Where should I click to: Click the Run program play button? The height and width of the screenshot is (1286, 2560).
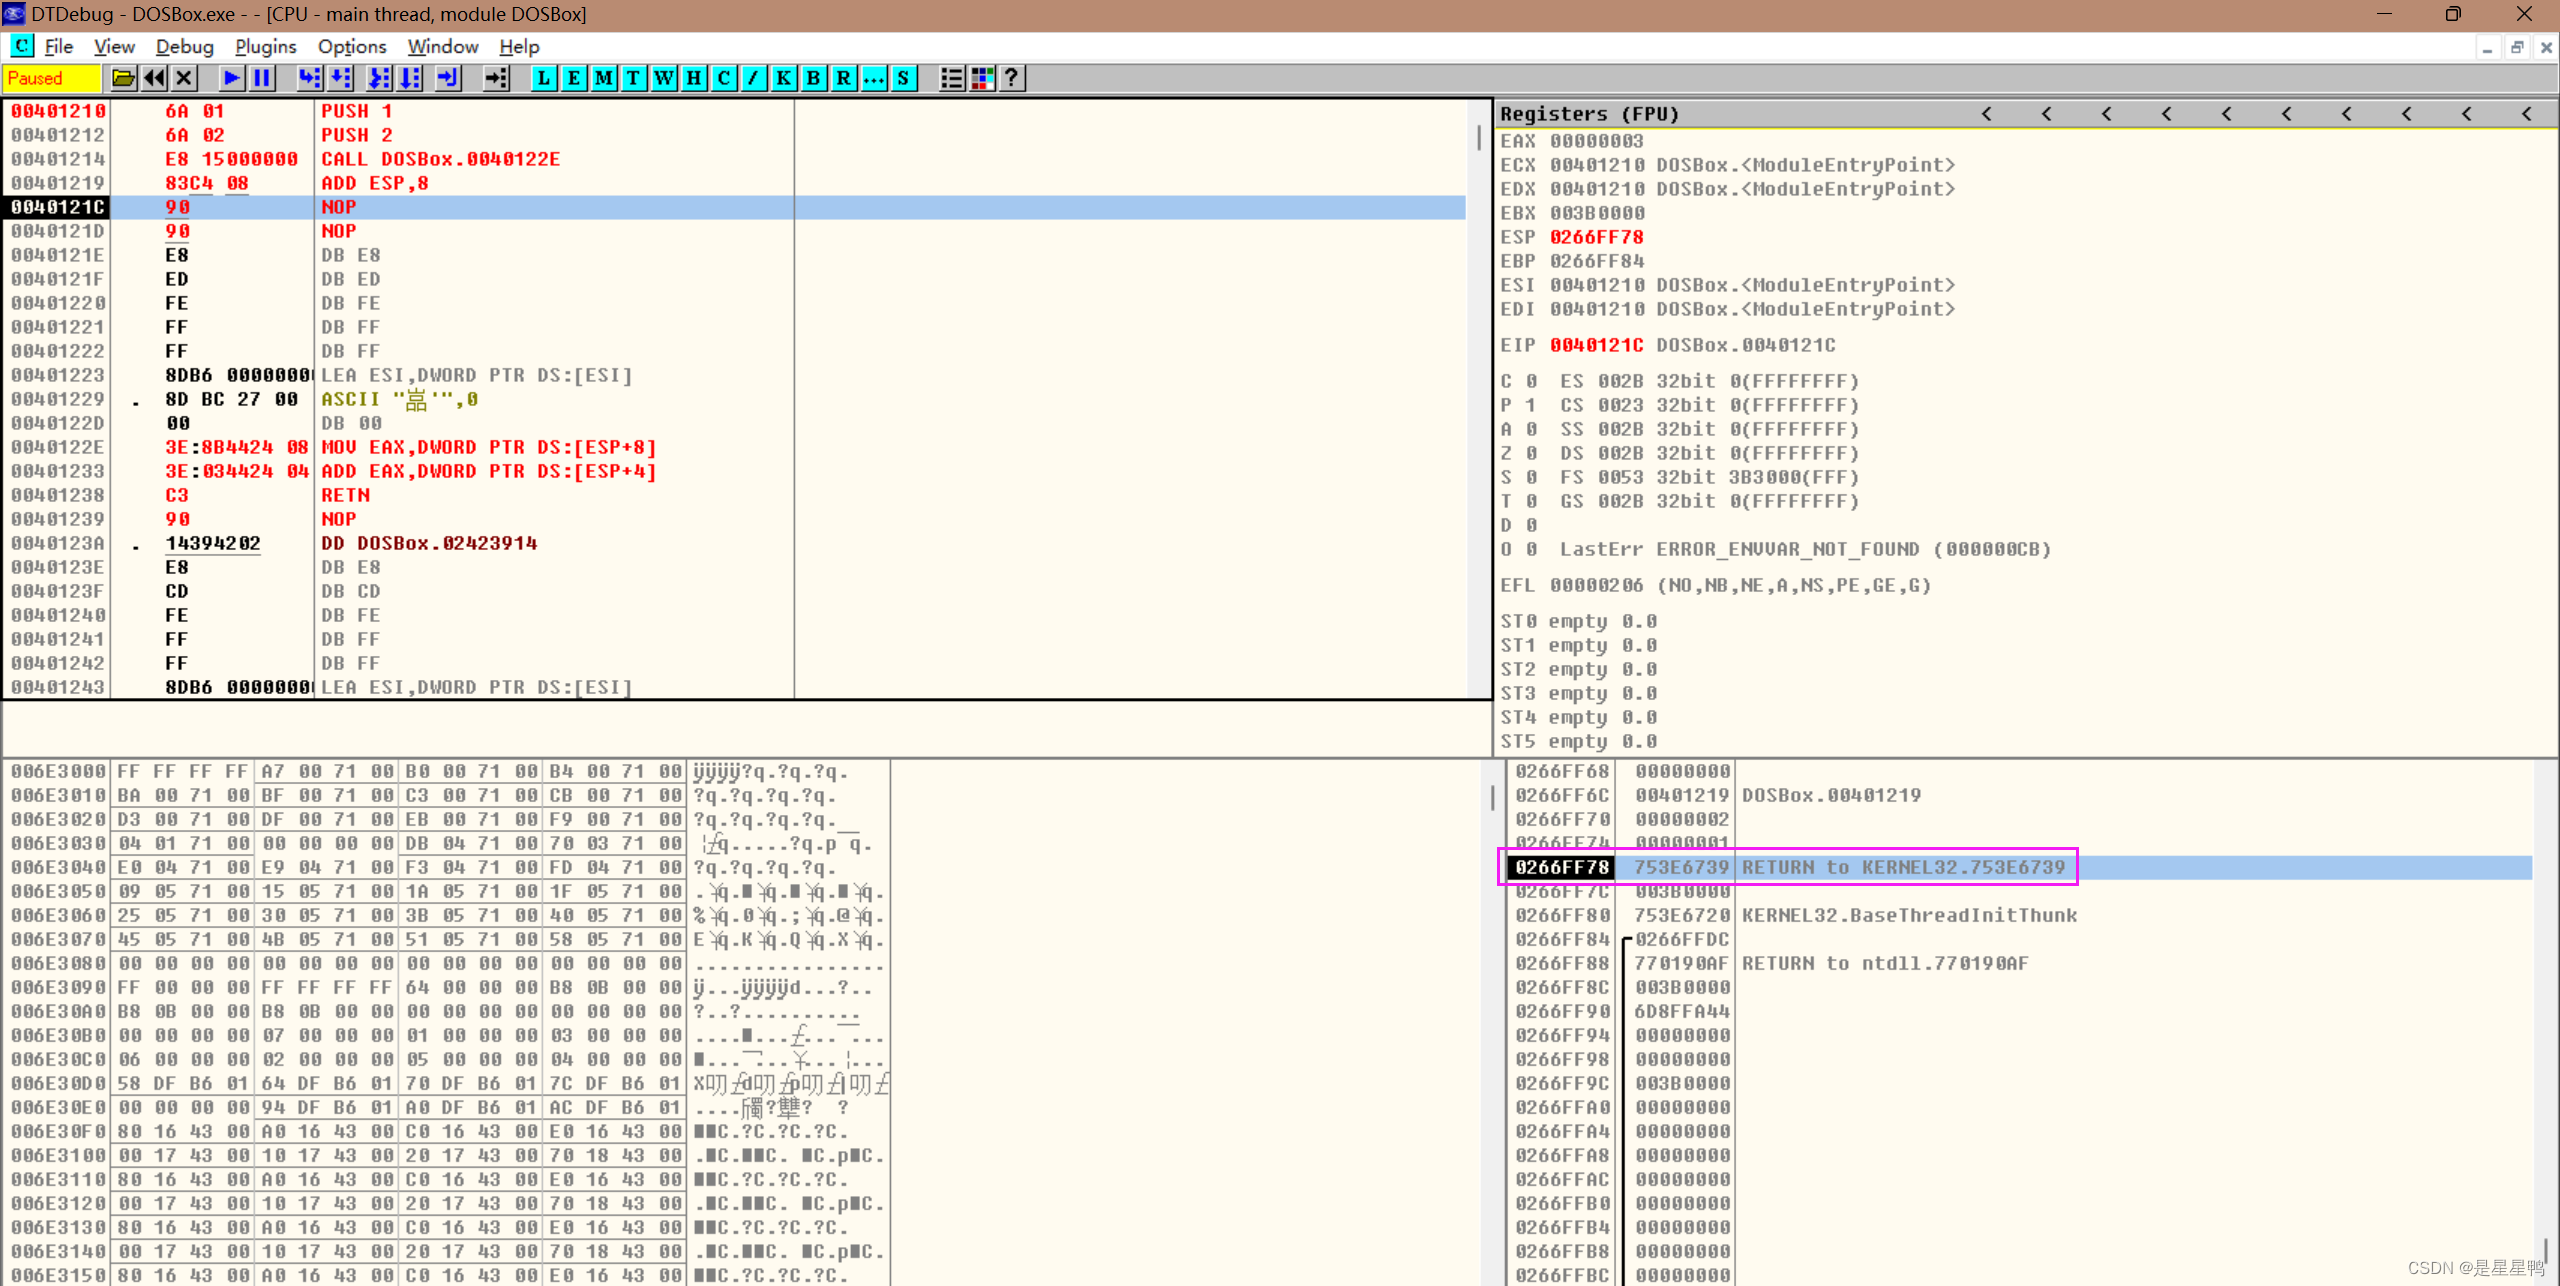coord(231,78)
